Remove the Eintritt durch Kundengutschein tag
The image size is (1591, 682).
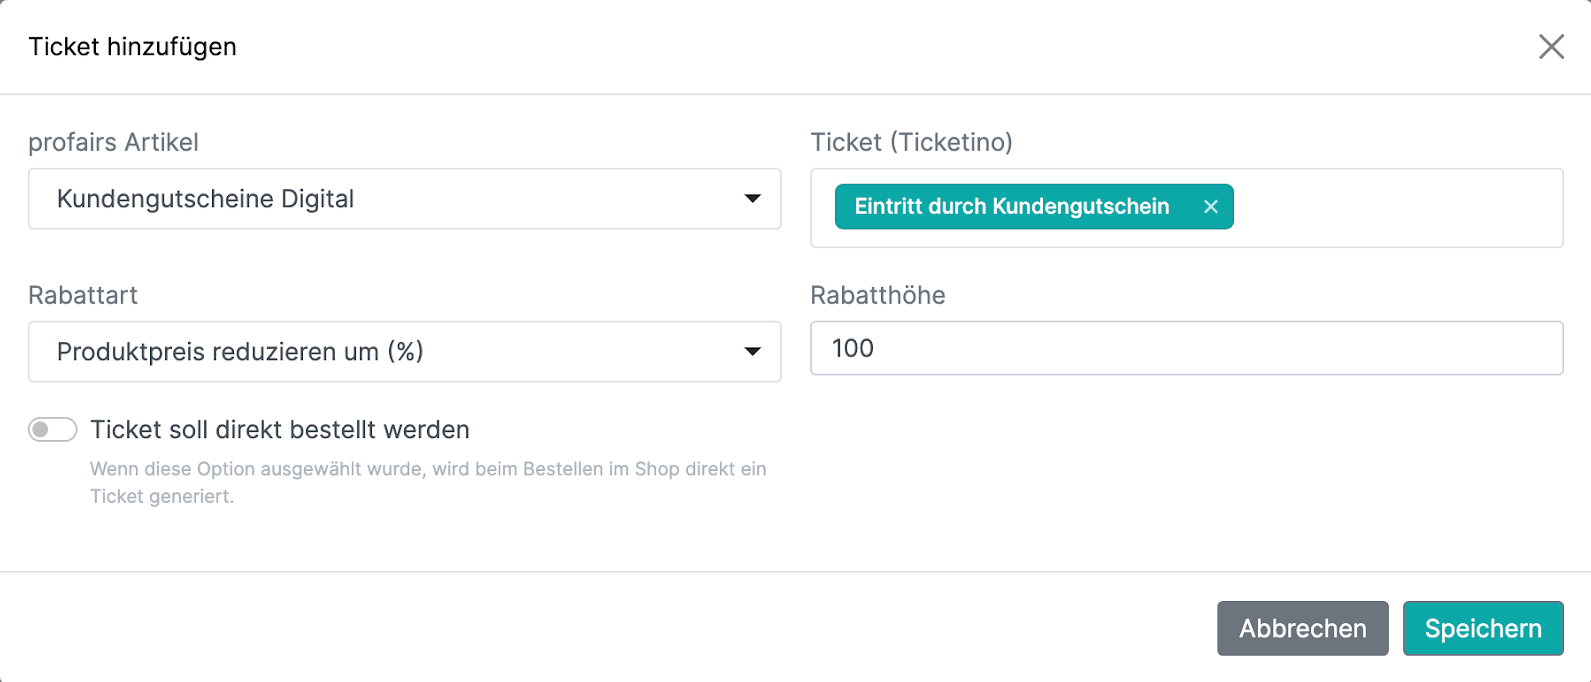pyautogui.click(x=1210, y=207)
